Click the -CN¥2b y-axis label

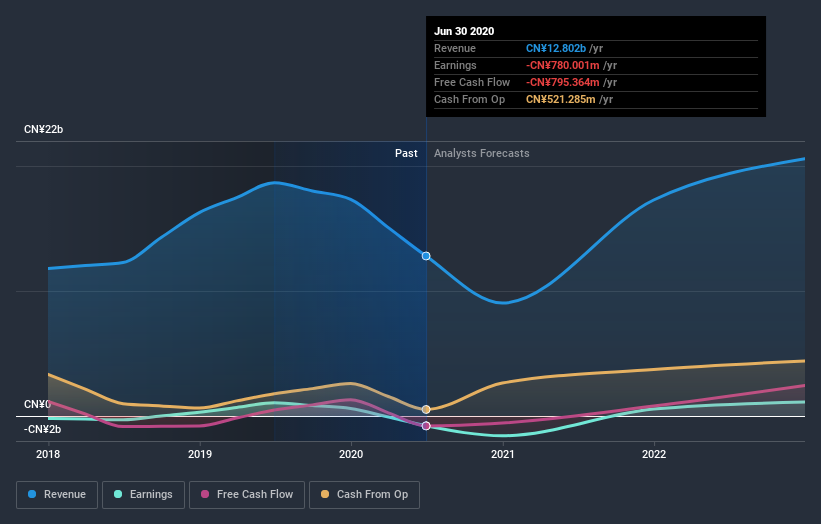coord(42,429)
